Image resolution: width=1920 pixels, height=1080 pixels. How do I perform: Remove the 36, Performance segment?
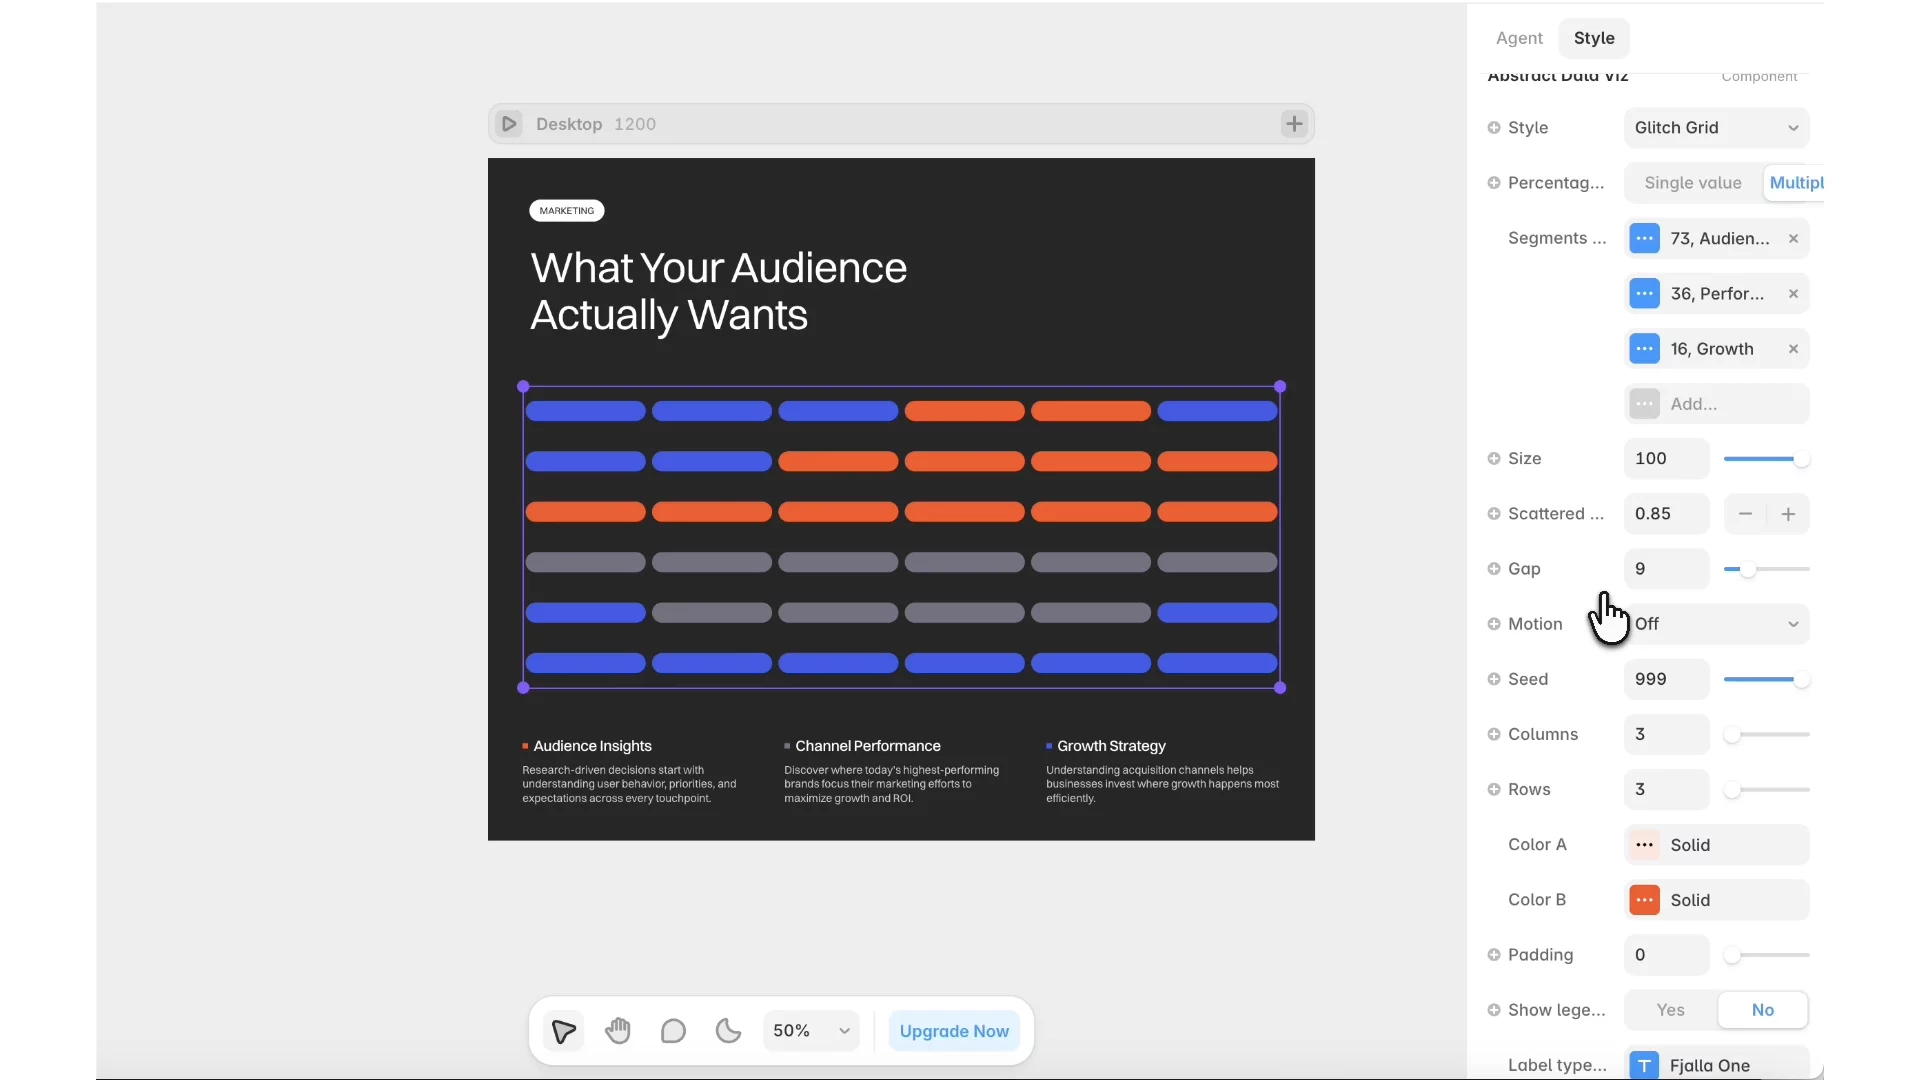1793,294
